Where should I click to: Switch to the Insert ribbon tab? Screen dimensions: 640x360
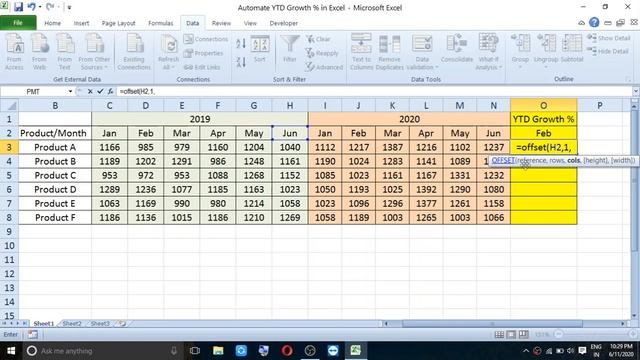pyautogui.click(x=81, y=23)
